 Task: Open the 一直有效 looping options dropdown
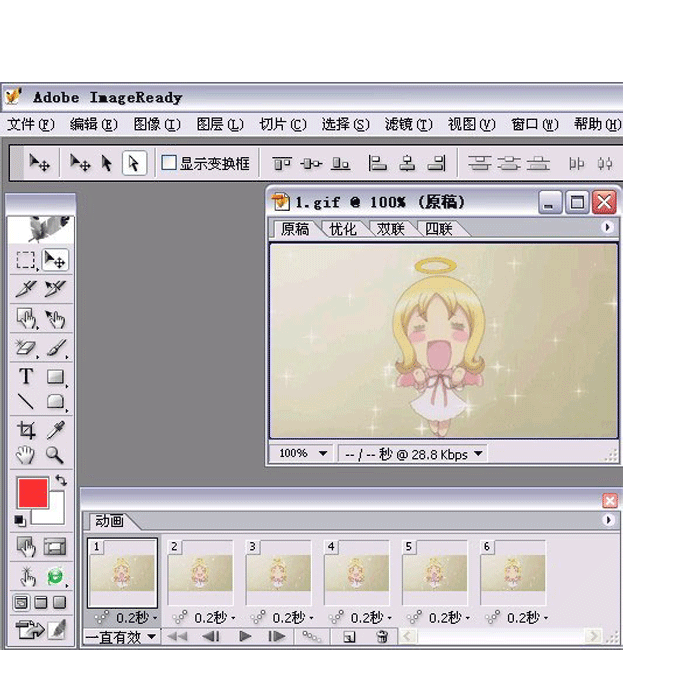[x=121, y=636]
